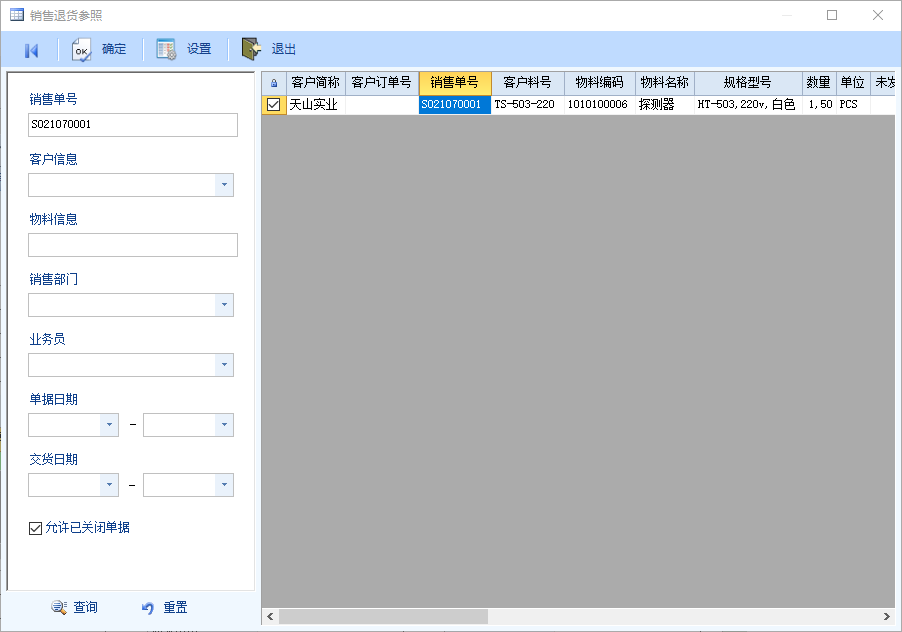
Task: Open the 业务员 dropdown
Action: click(x=224, y=365)
